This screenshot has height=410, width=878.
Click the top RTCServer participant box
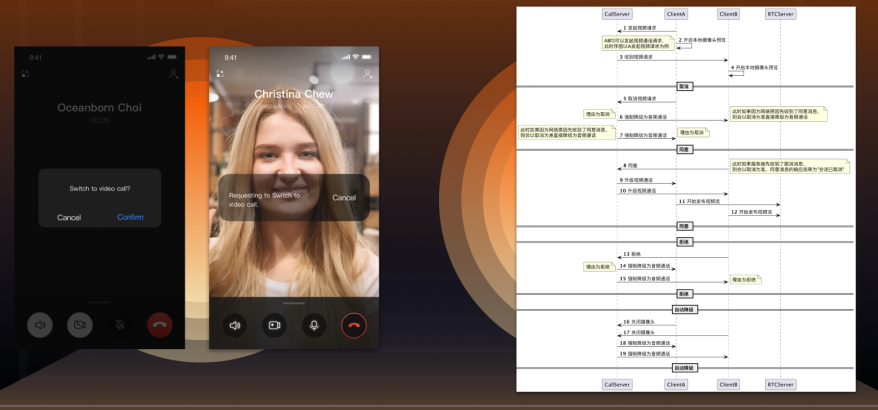pos(780,14)
